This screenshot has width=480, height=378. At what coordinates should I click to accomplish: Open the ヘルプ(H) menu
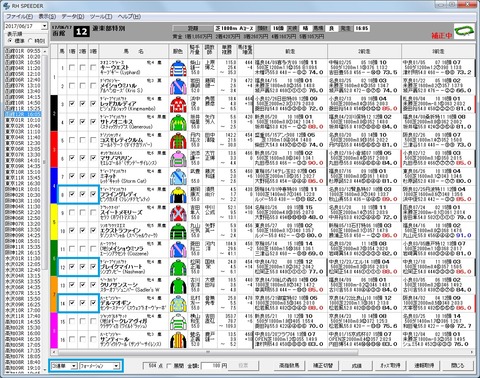click(129, 16)
